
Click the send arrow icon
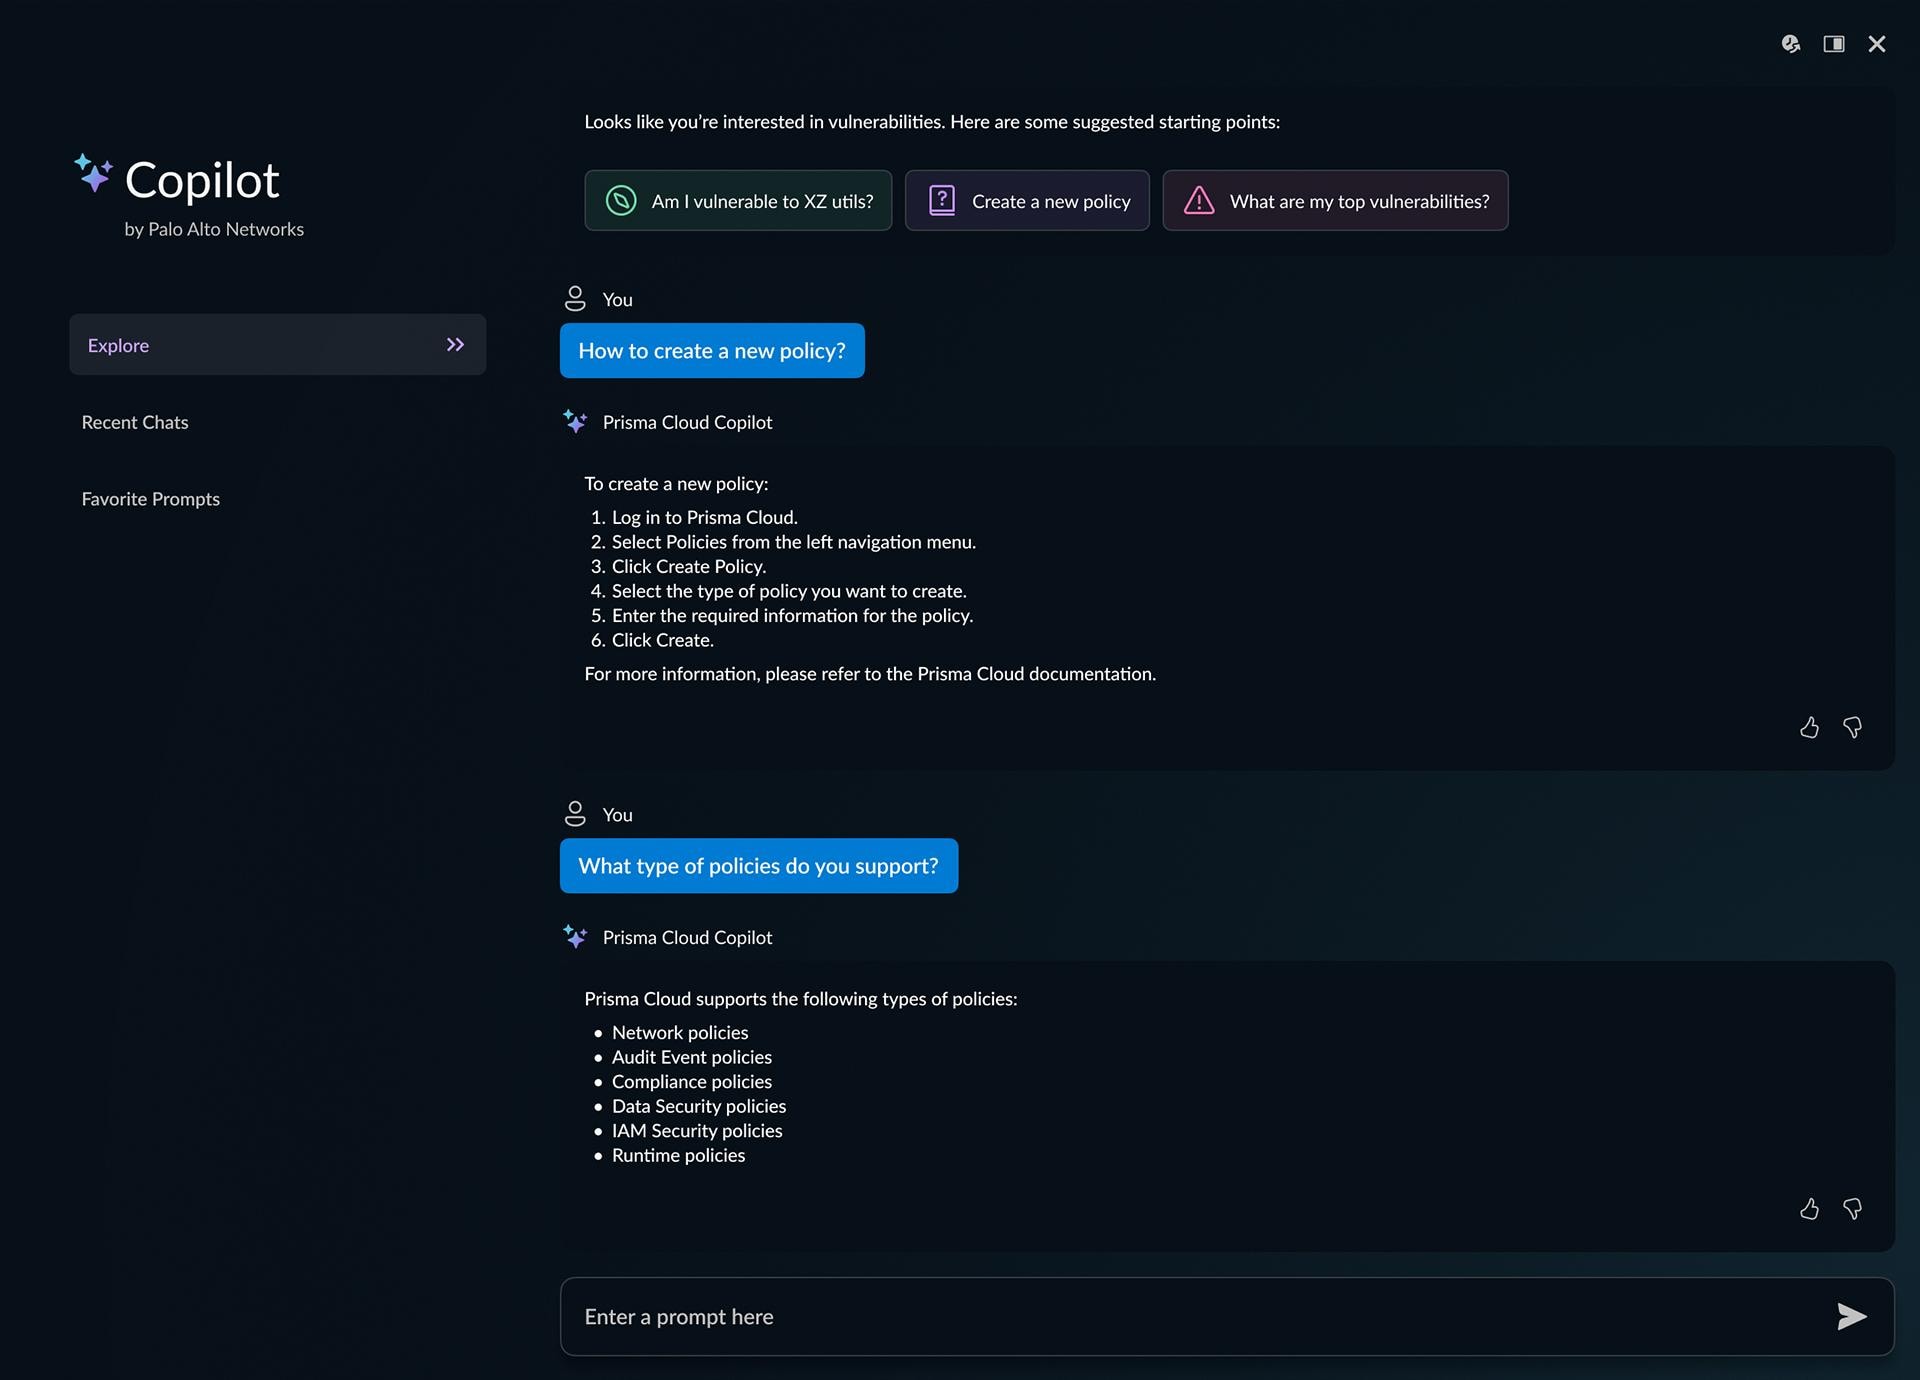click(1851, 1316)
